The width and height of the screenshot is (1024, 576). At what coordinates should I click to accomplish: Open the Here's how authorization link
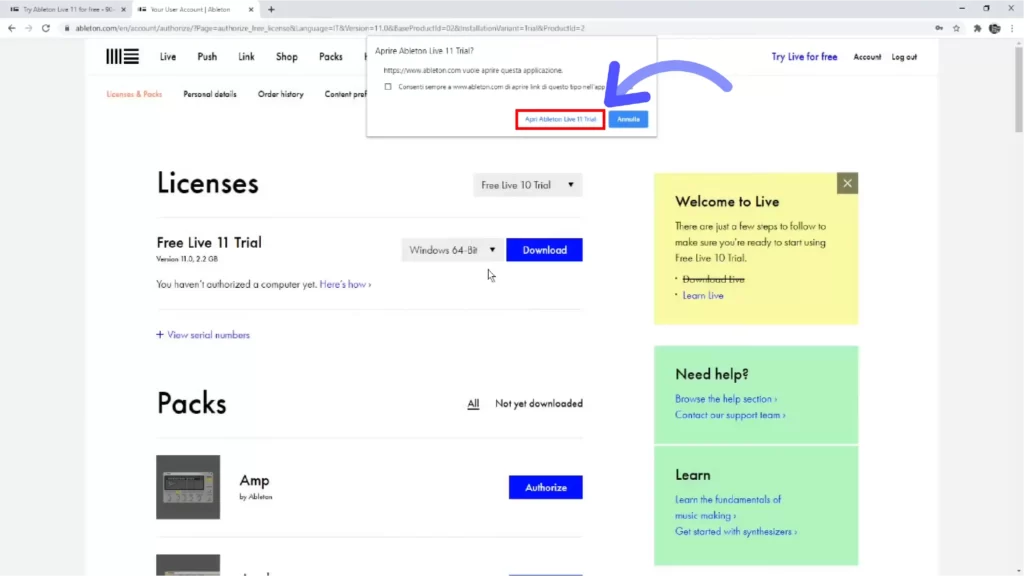pos(345,284)
